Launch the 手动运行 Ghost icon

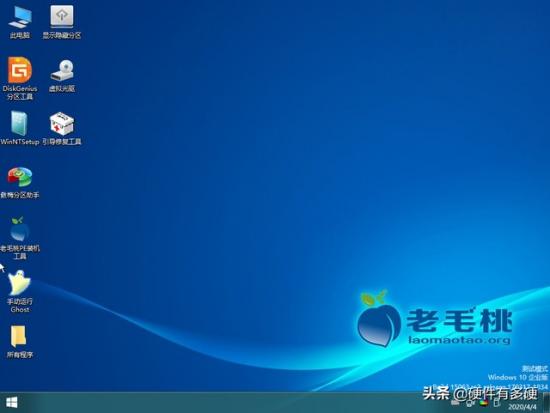pos(20,292)
